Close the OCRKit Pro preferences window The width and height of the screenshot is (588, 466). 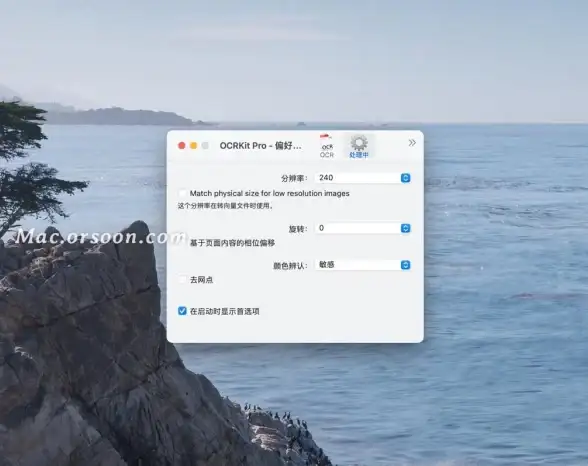point(182,145)
